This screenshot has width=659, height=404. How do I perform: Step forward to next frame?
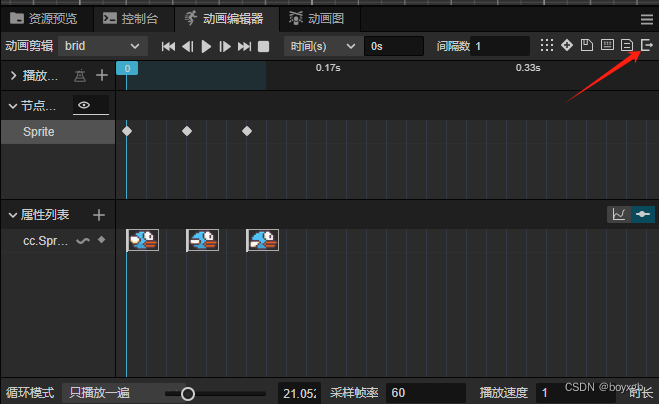coord(225,46)
